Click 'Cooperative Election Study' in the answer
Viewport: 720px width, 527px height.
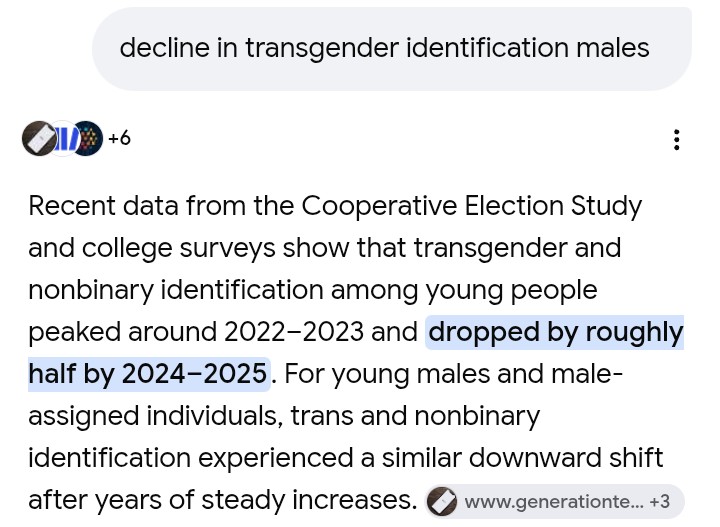coord(472,205)
